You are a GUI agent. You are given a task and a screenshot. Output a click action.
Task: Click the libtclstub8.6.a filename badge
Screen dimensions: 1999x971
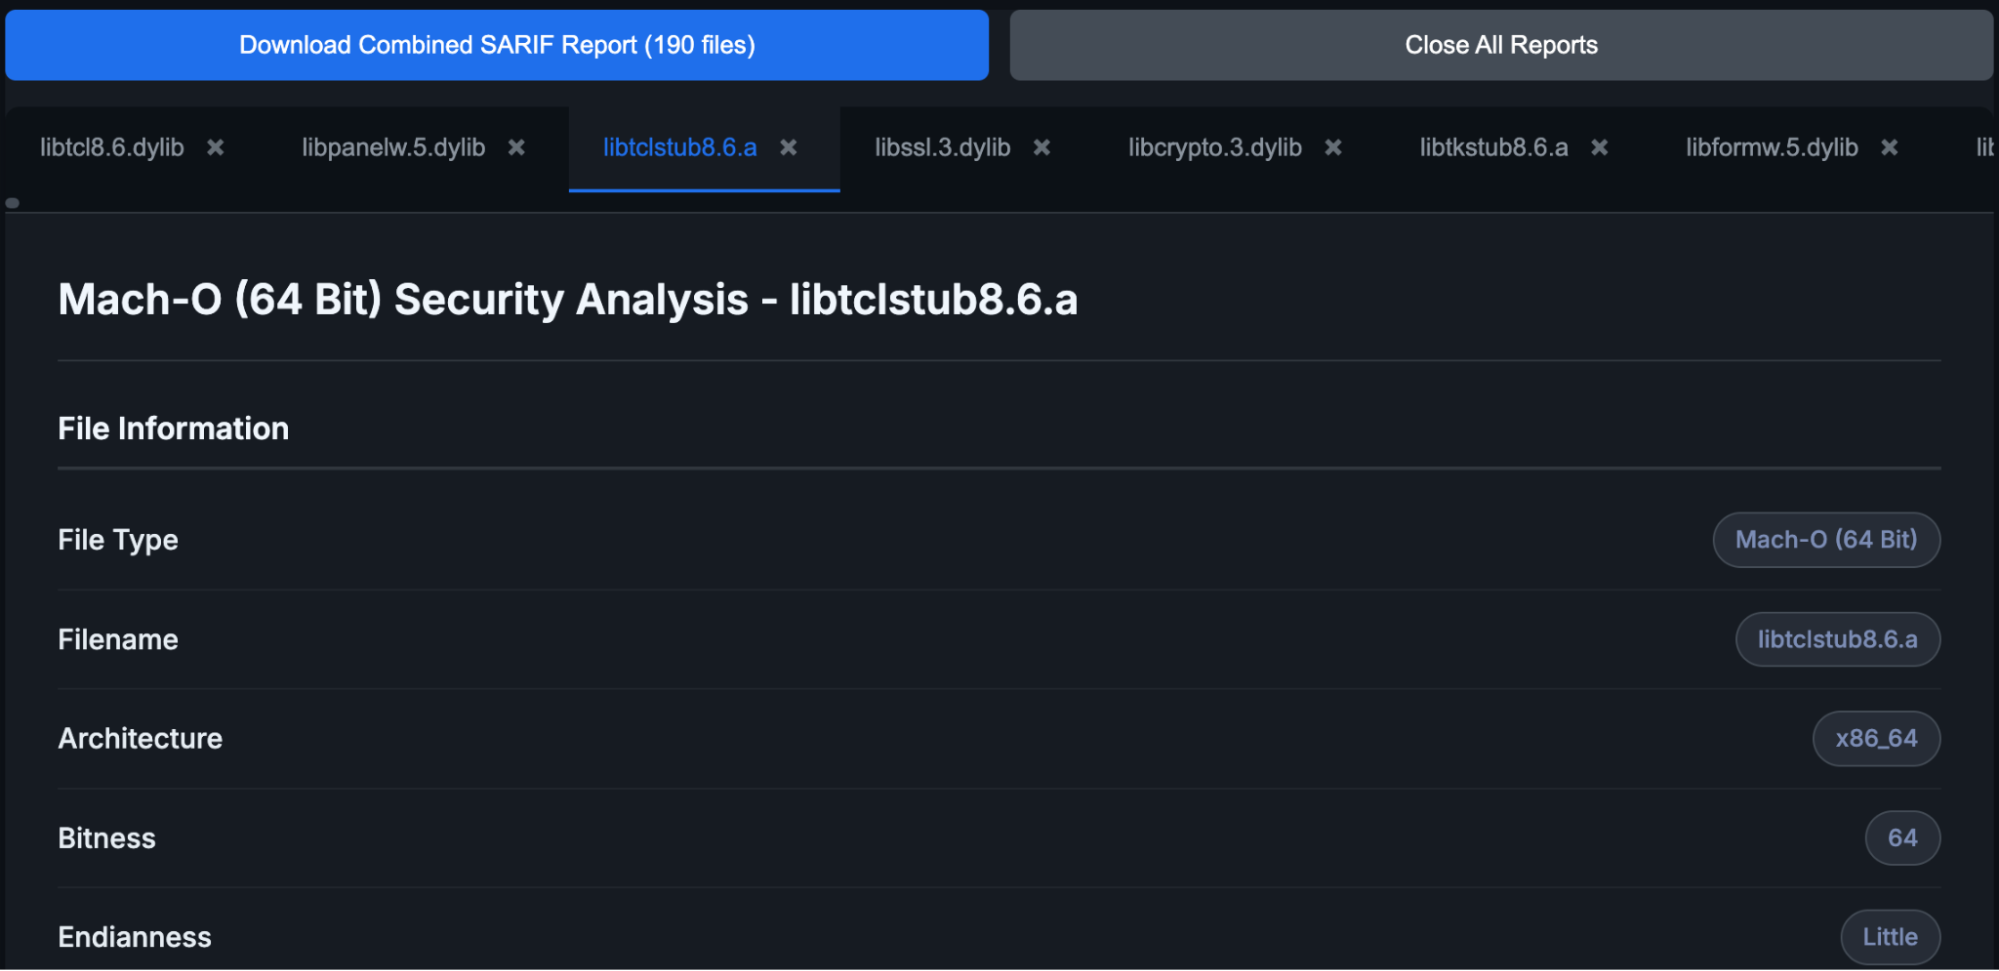pyautogui.click(x=1837, y=639)
